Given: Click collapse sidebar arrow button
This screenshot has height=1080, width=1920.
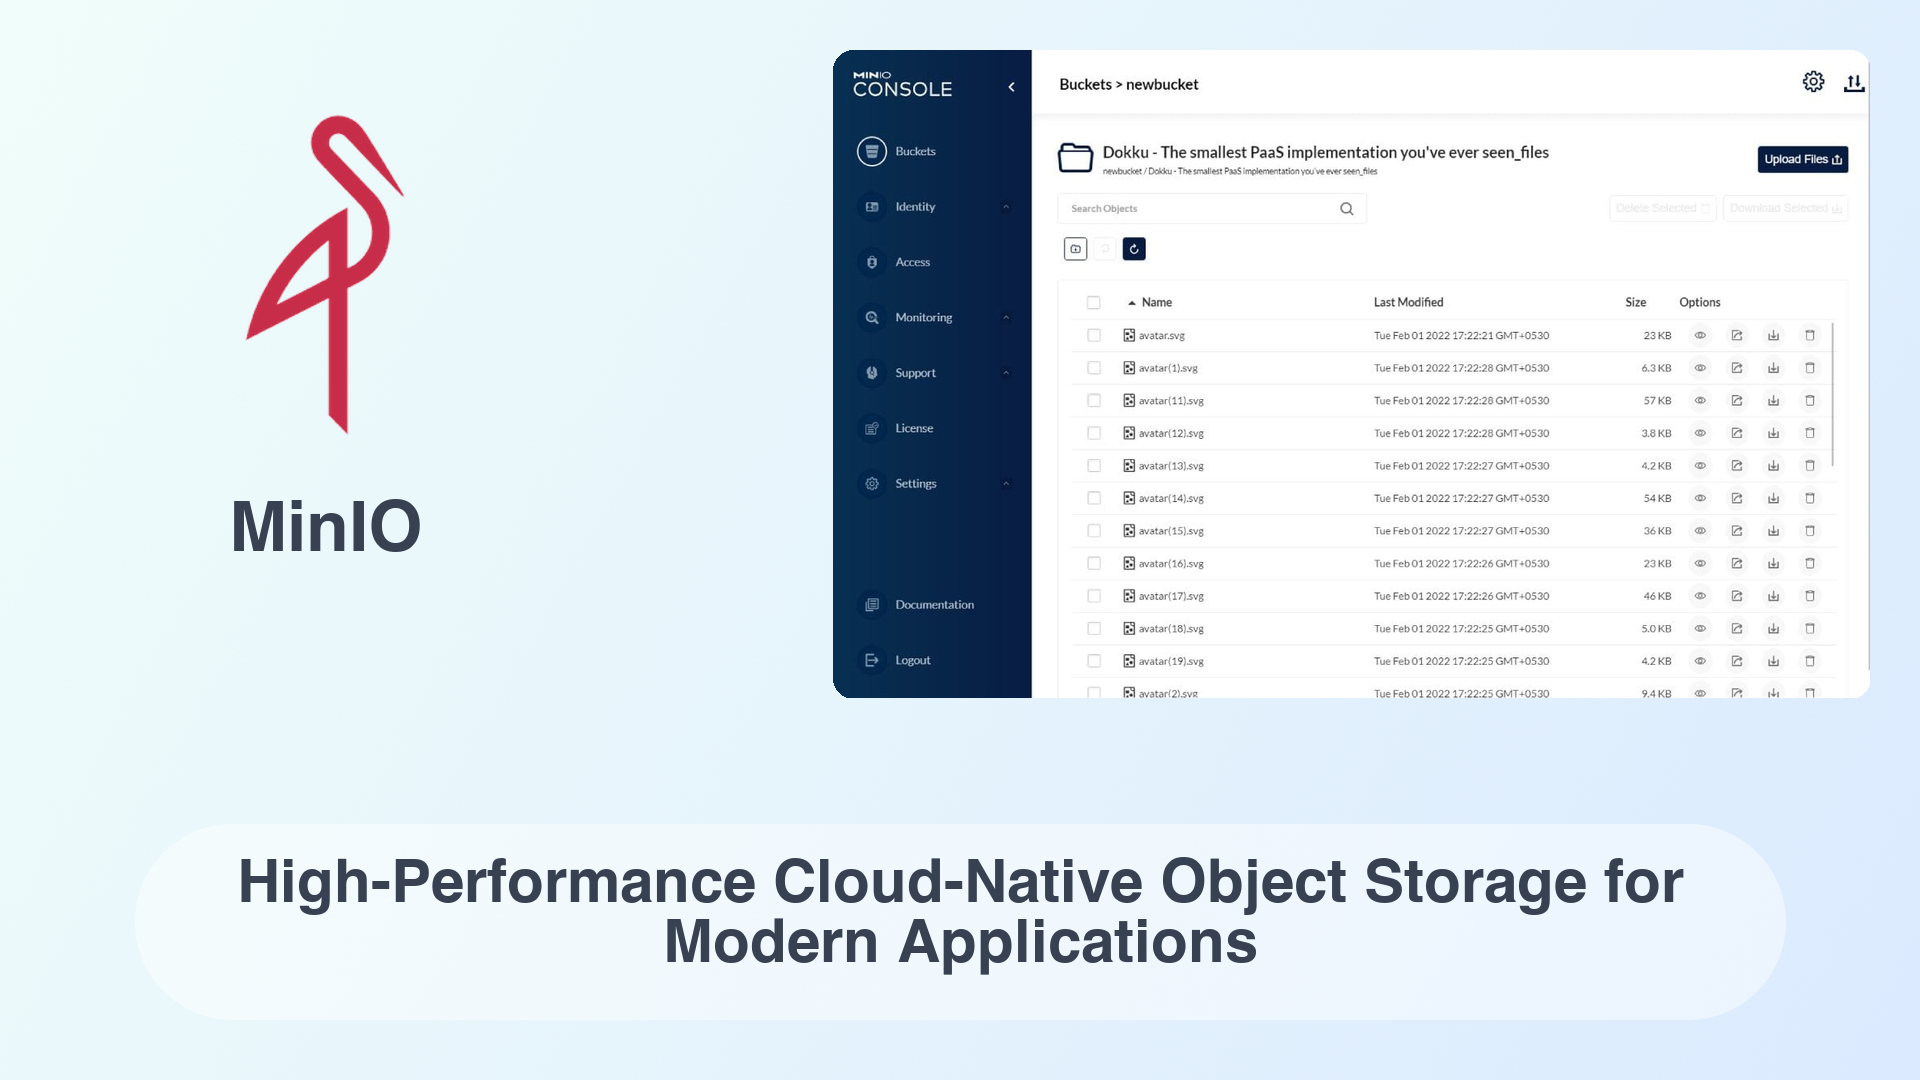Looking at the screenshot, I should (1010, 84).
